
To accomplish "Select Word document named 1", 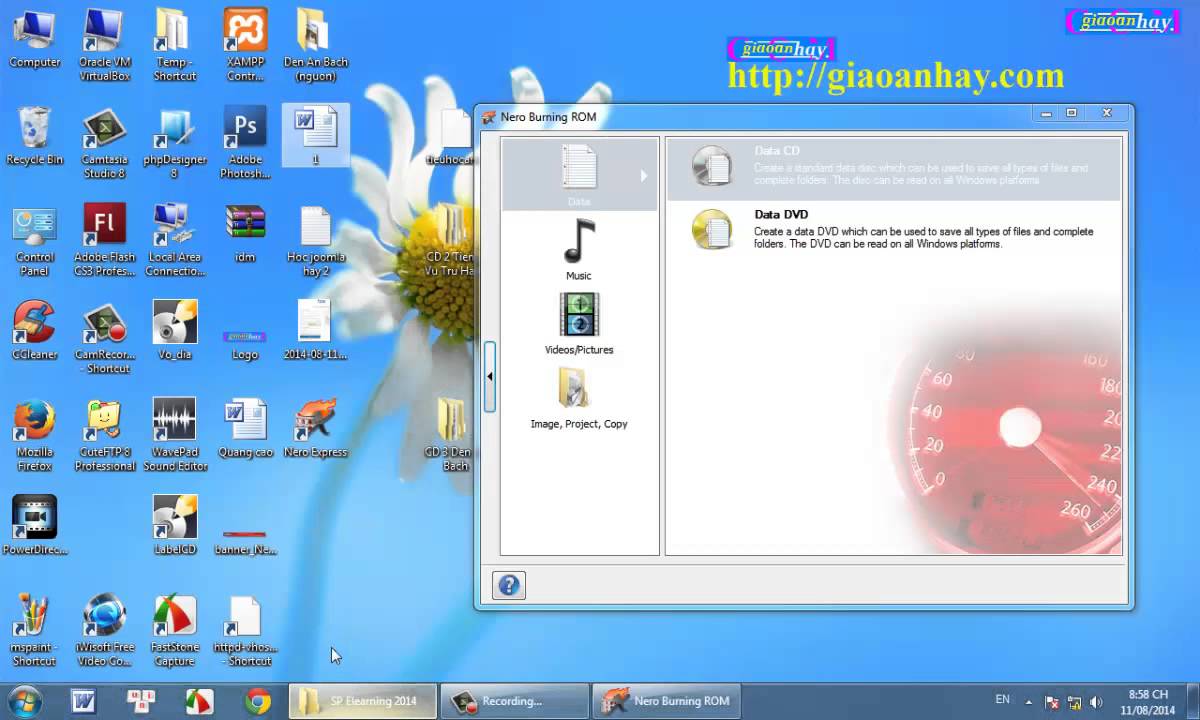I will click(x=315, y=137).
